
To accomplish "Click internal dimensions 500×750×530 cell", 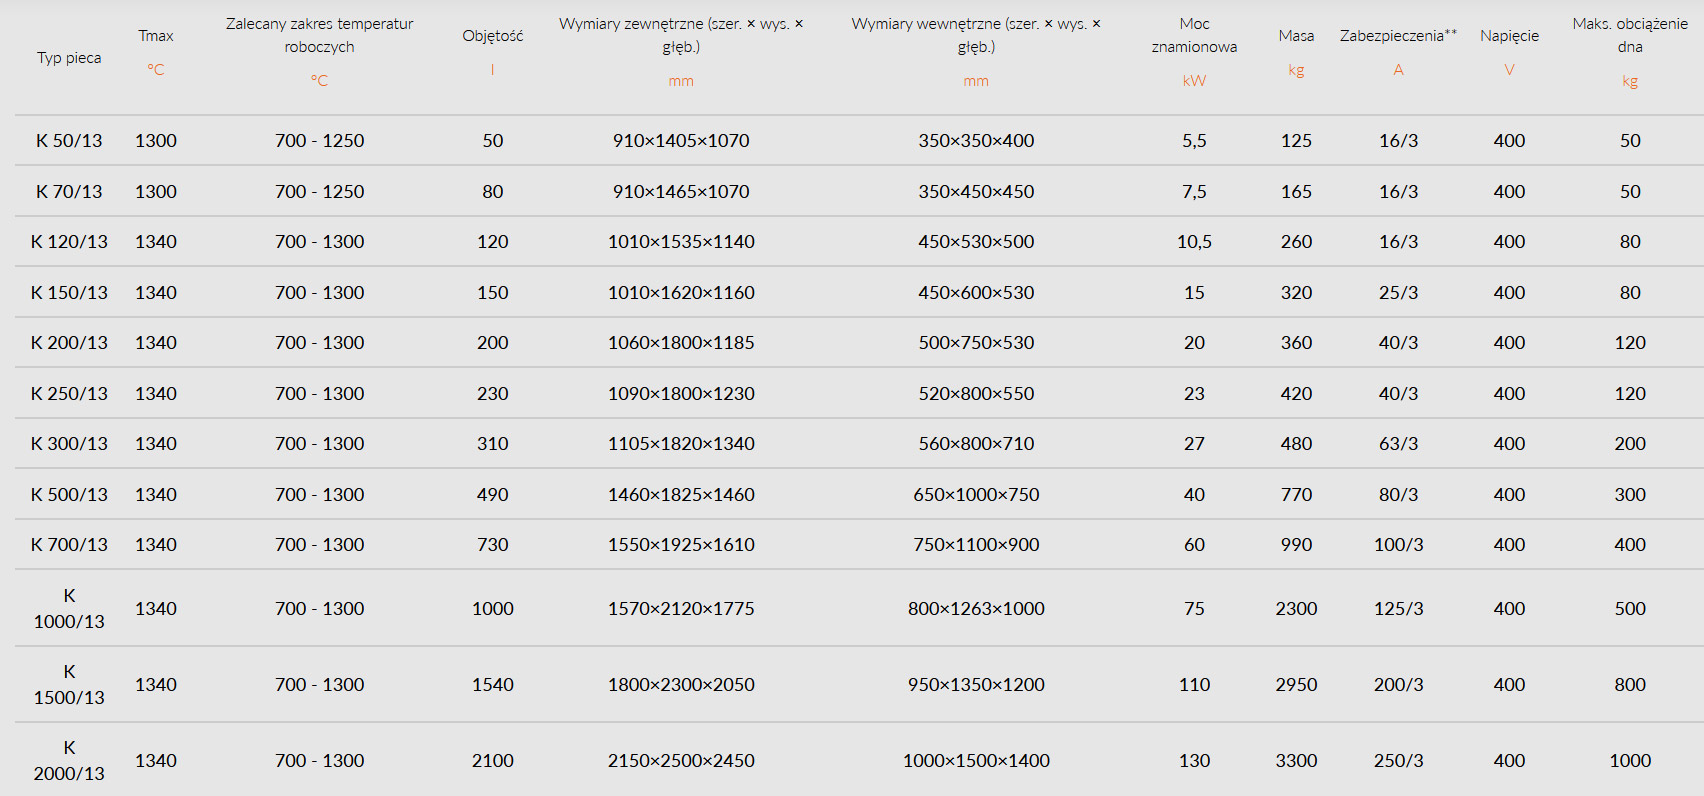I will tap(976, 343).
